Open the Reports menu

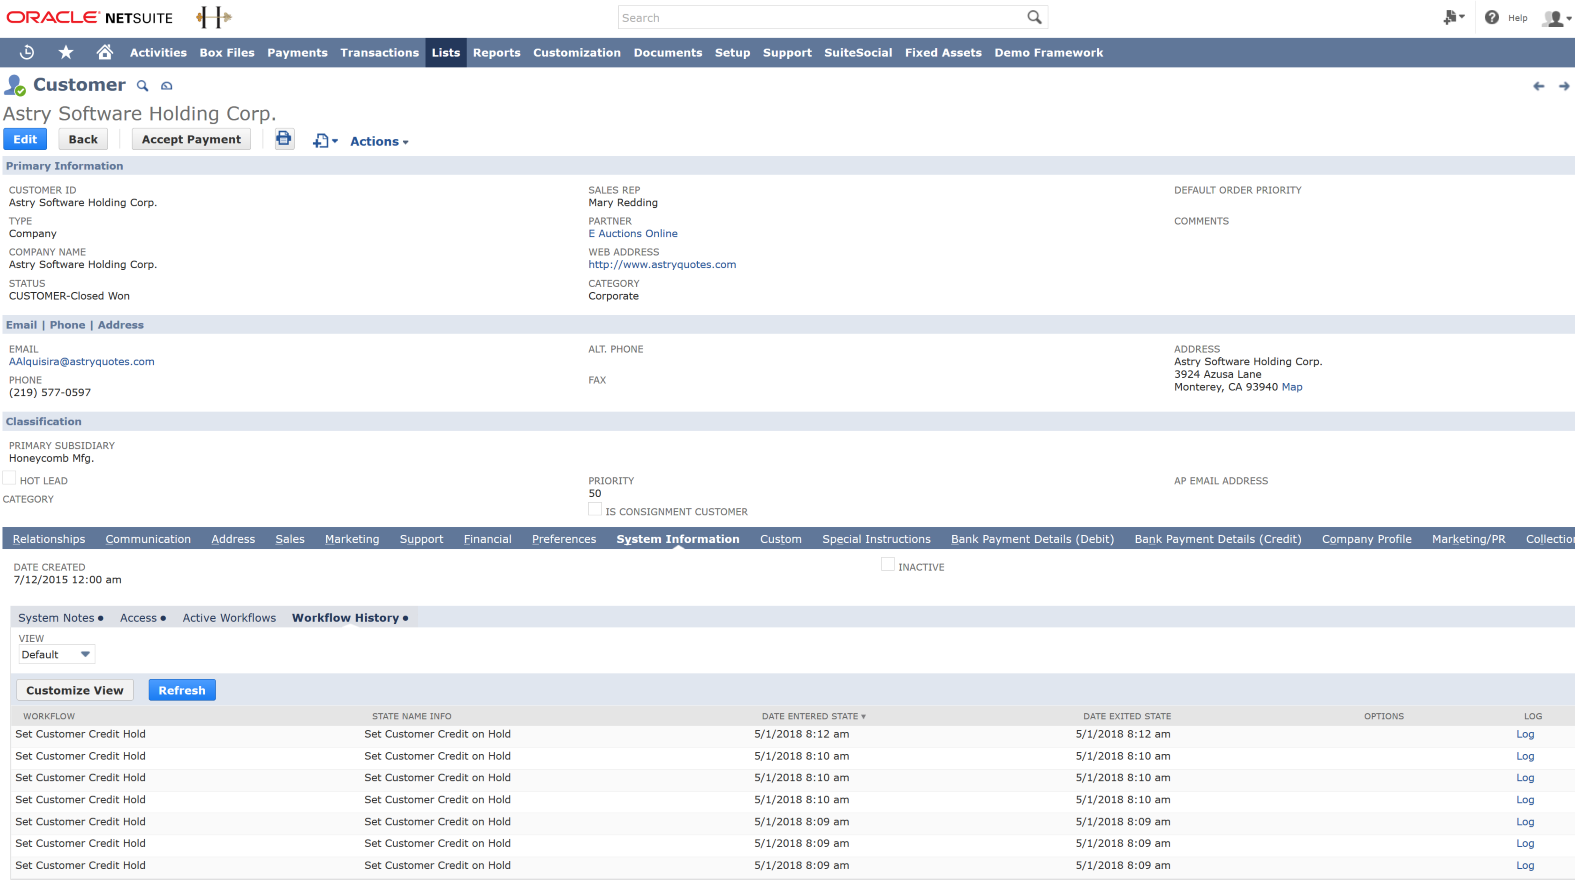coord(496,52)
